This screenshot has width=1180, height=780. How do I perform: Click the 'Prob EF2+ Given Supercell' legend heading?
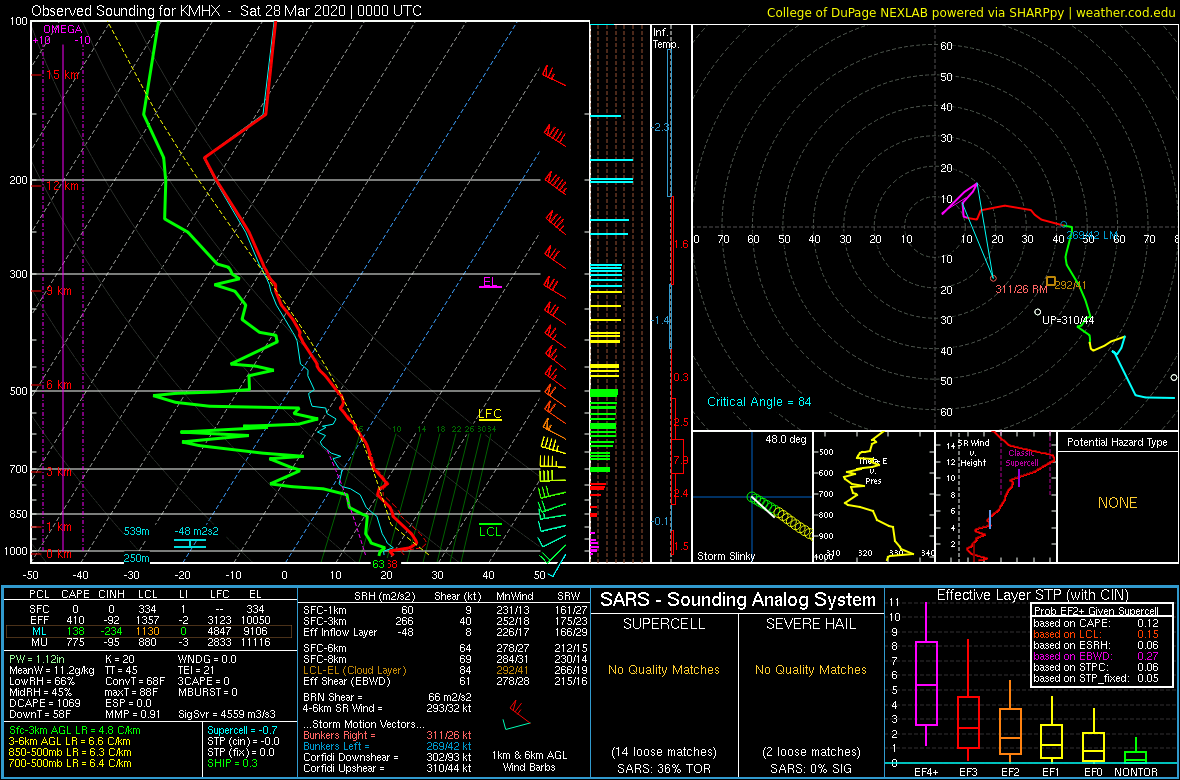pos(1096,611)
